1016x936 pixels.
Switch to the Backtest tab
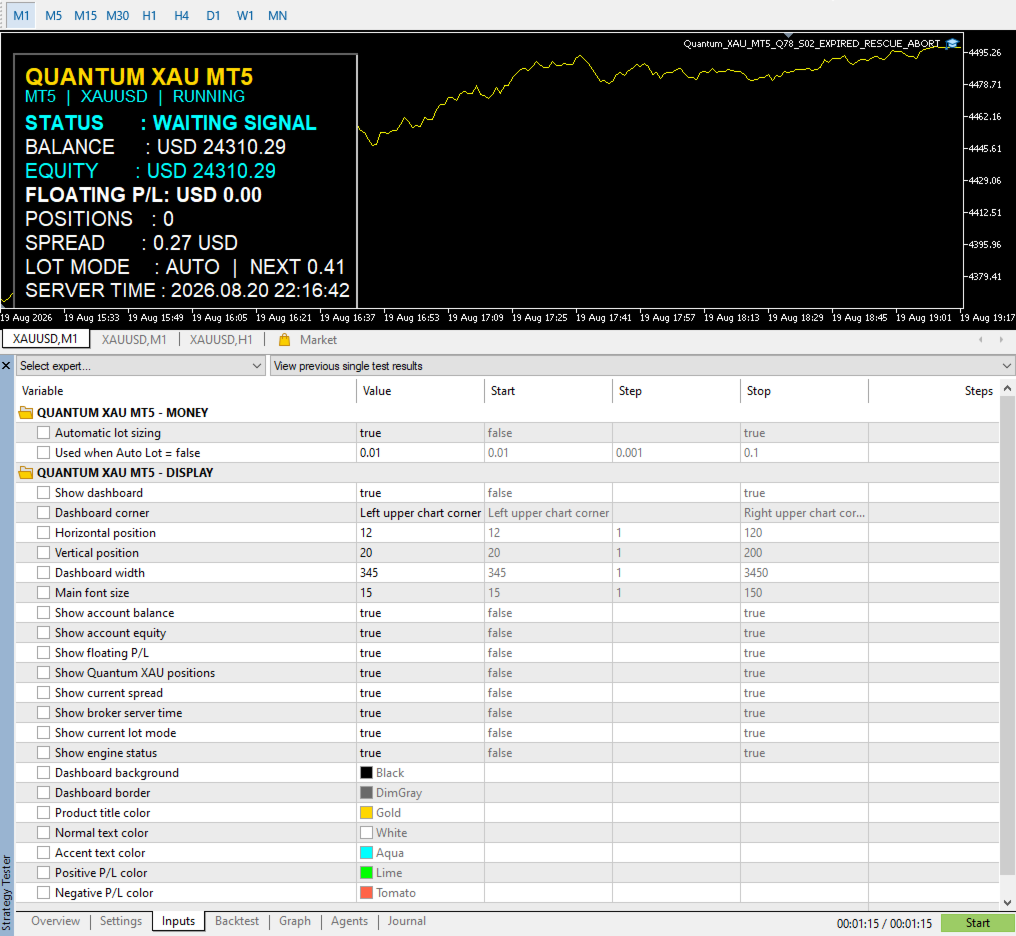click(x=237, y=921)
